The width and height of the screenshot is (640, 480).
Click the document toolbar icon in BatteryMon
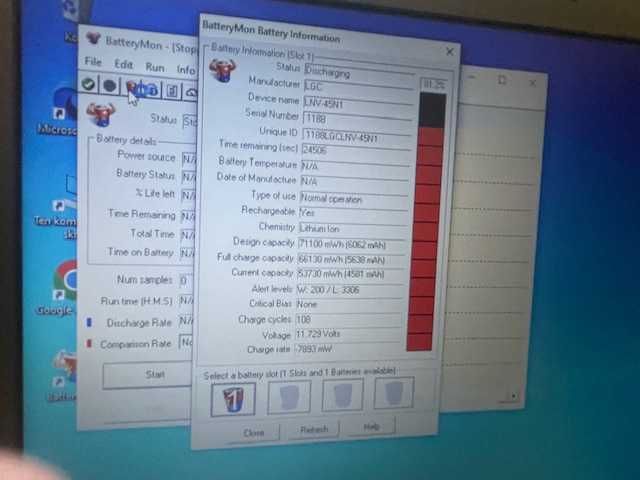[x=172, y=91]
